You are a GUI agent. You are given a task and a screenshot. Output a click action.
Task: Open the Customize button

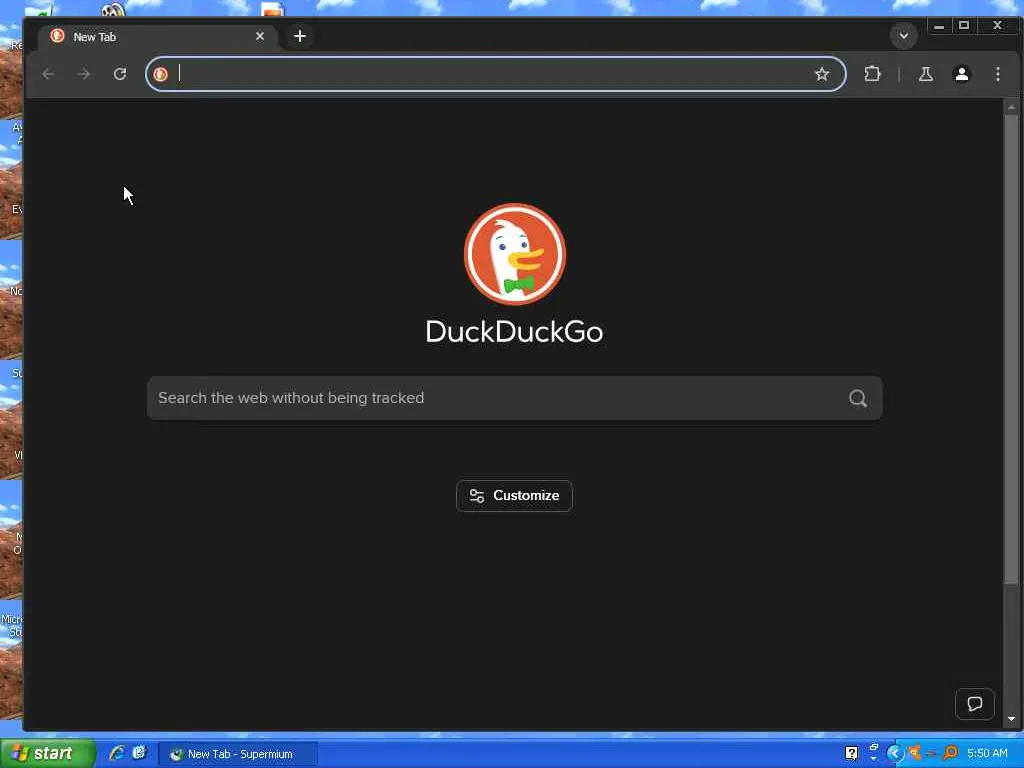(x=515, y=496)
